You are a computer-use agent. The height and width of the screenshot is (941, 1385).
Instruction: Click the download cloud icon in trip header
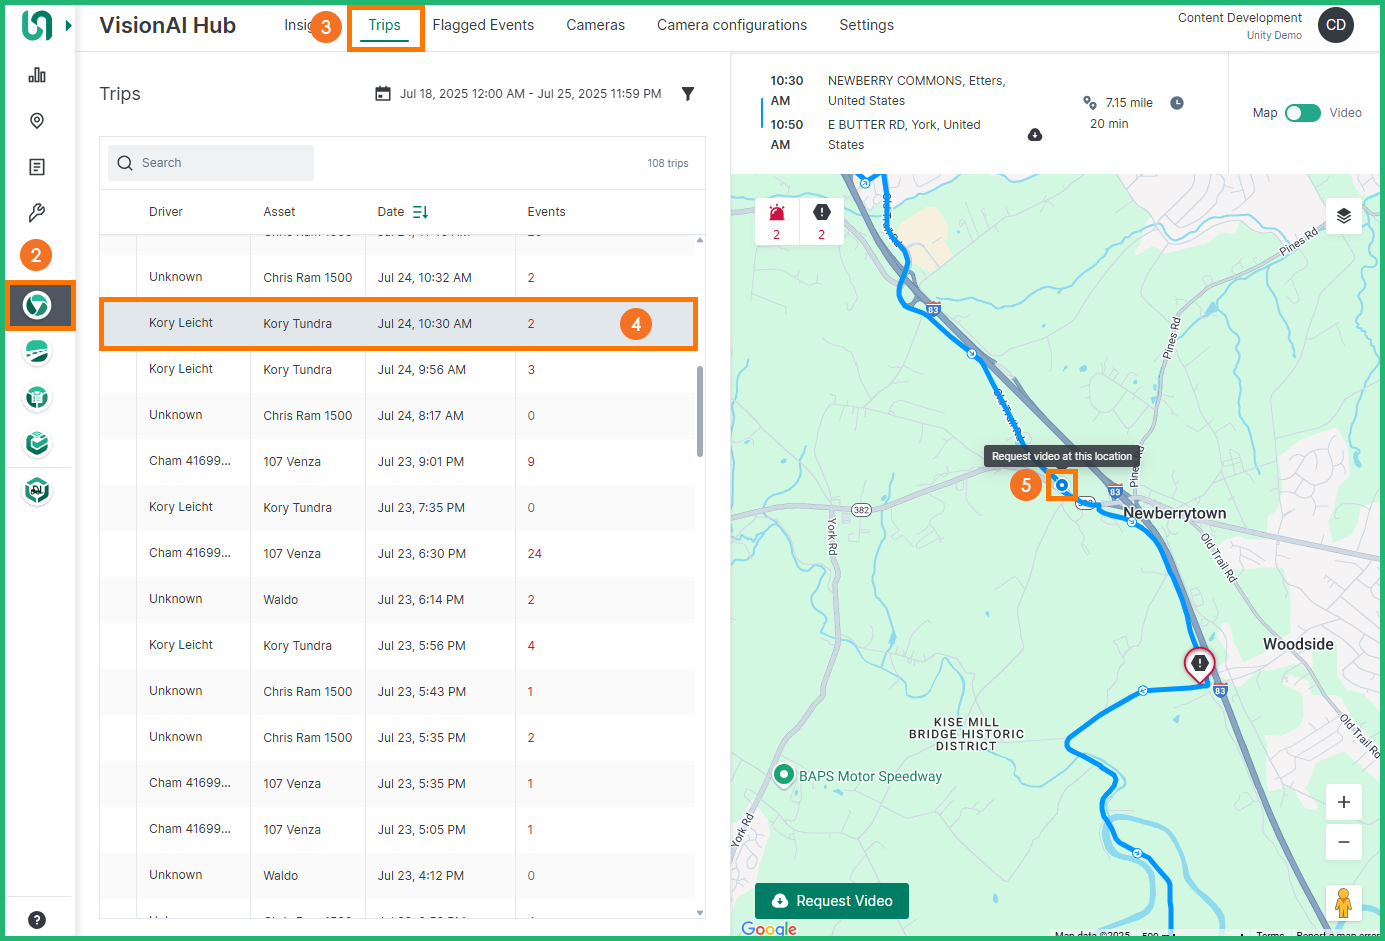click(1035, 135)
